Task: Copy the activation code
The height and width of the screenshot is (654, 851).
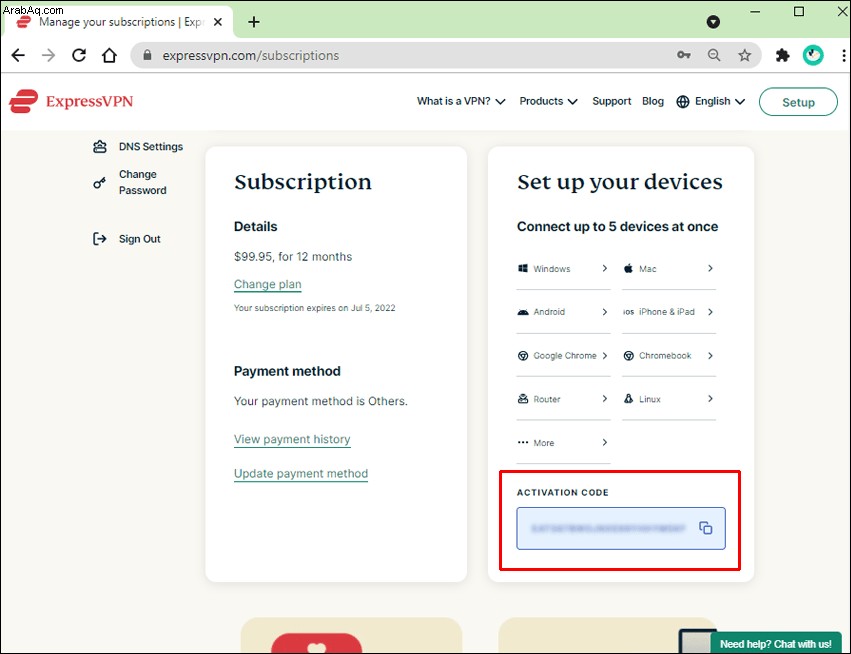Action: coord(706,528)
